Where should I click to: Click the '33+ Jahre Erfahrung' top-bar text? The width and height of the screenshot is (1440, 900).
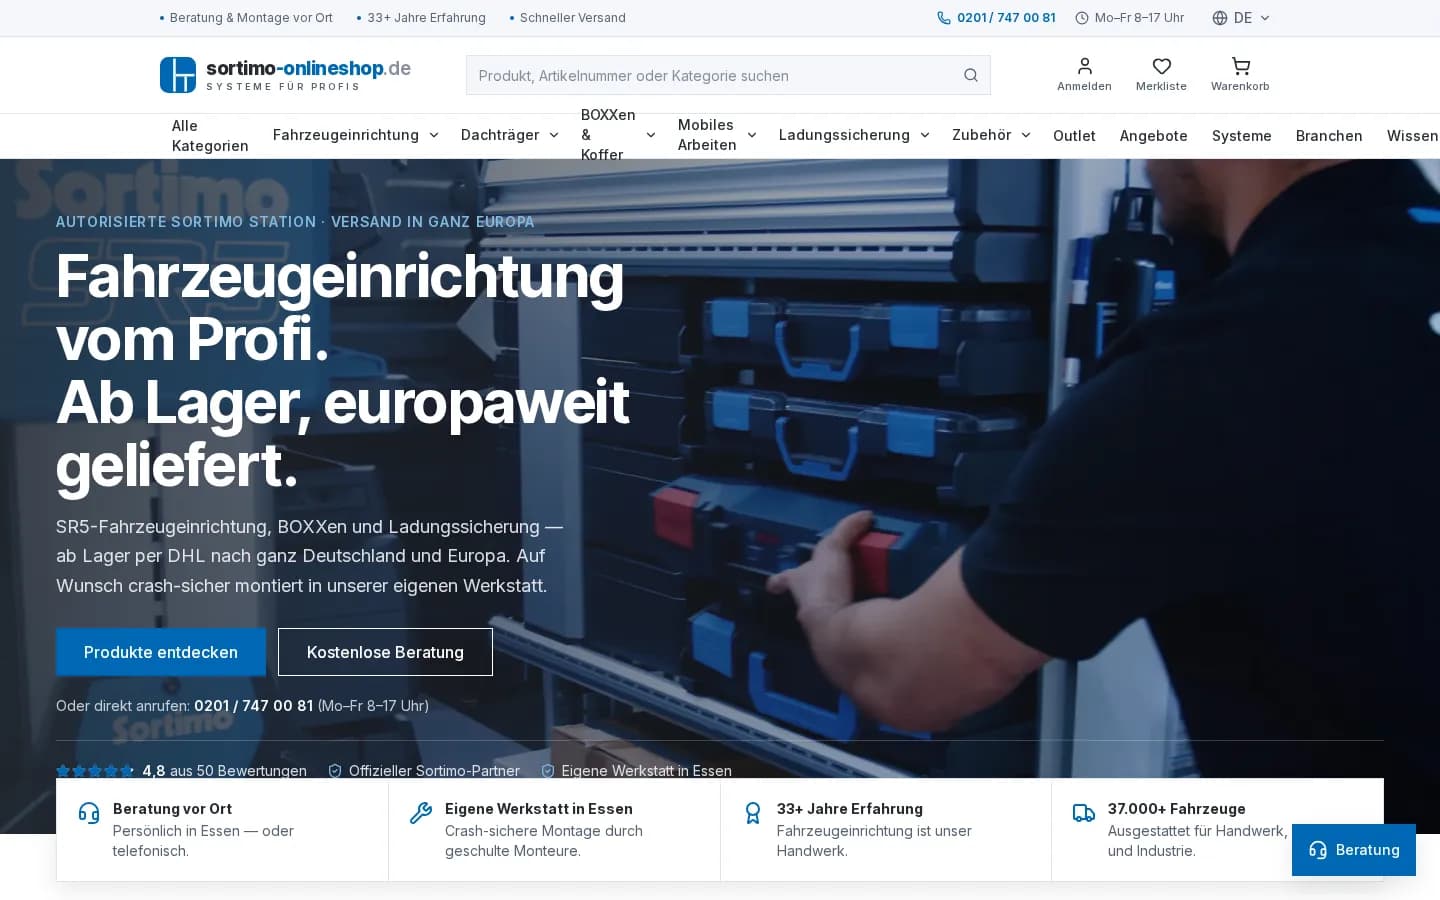coord(426,18)
